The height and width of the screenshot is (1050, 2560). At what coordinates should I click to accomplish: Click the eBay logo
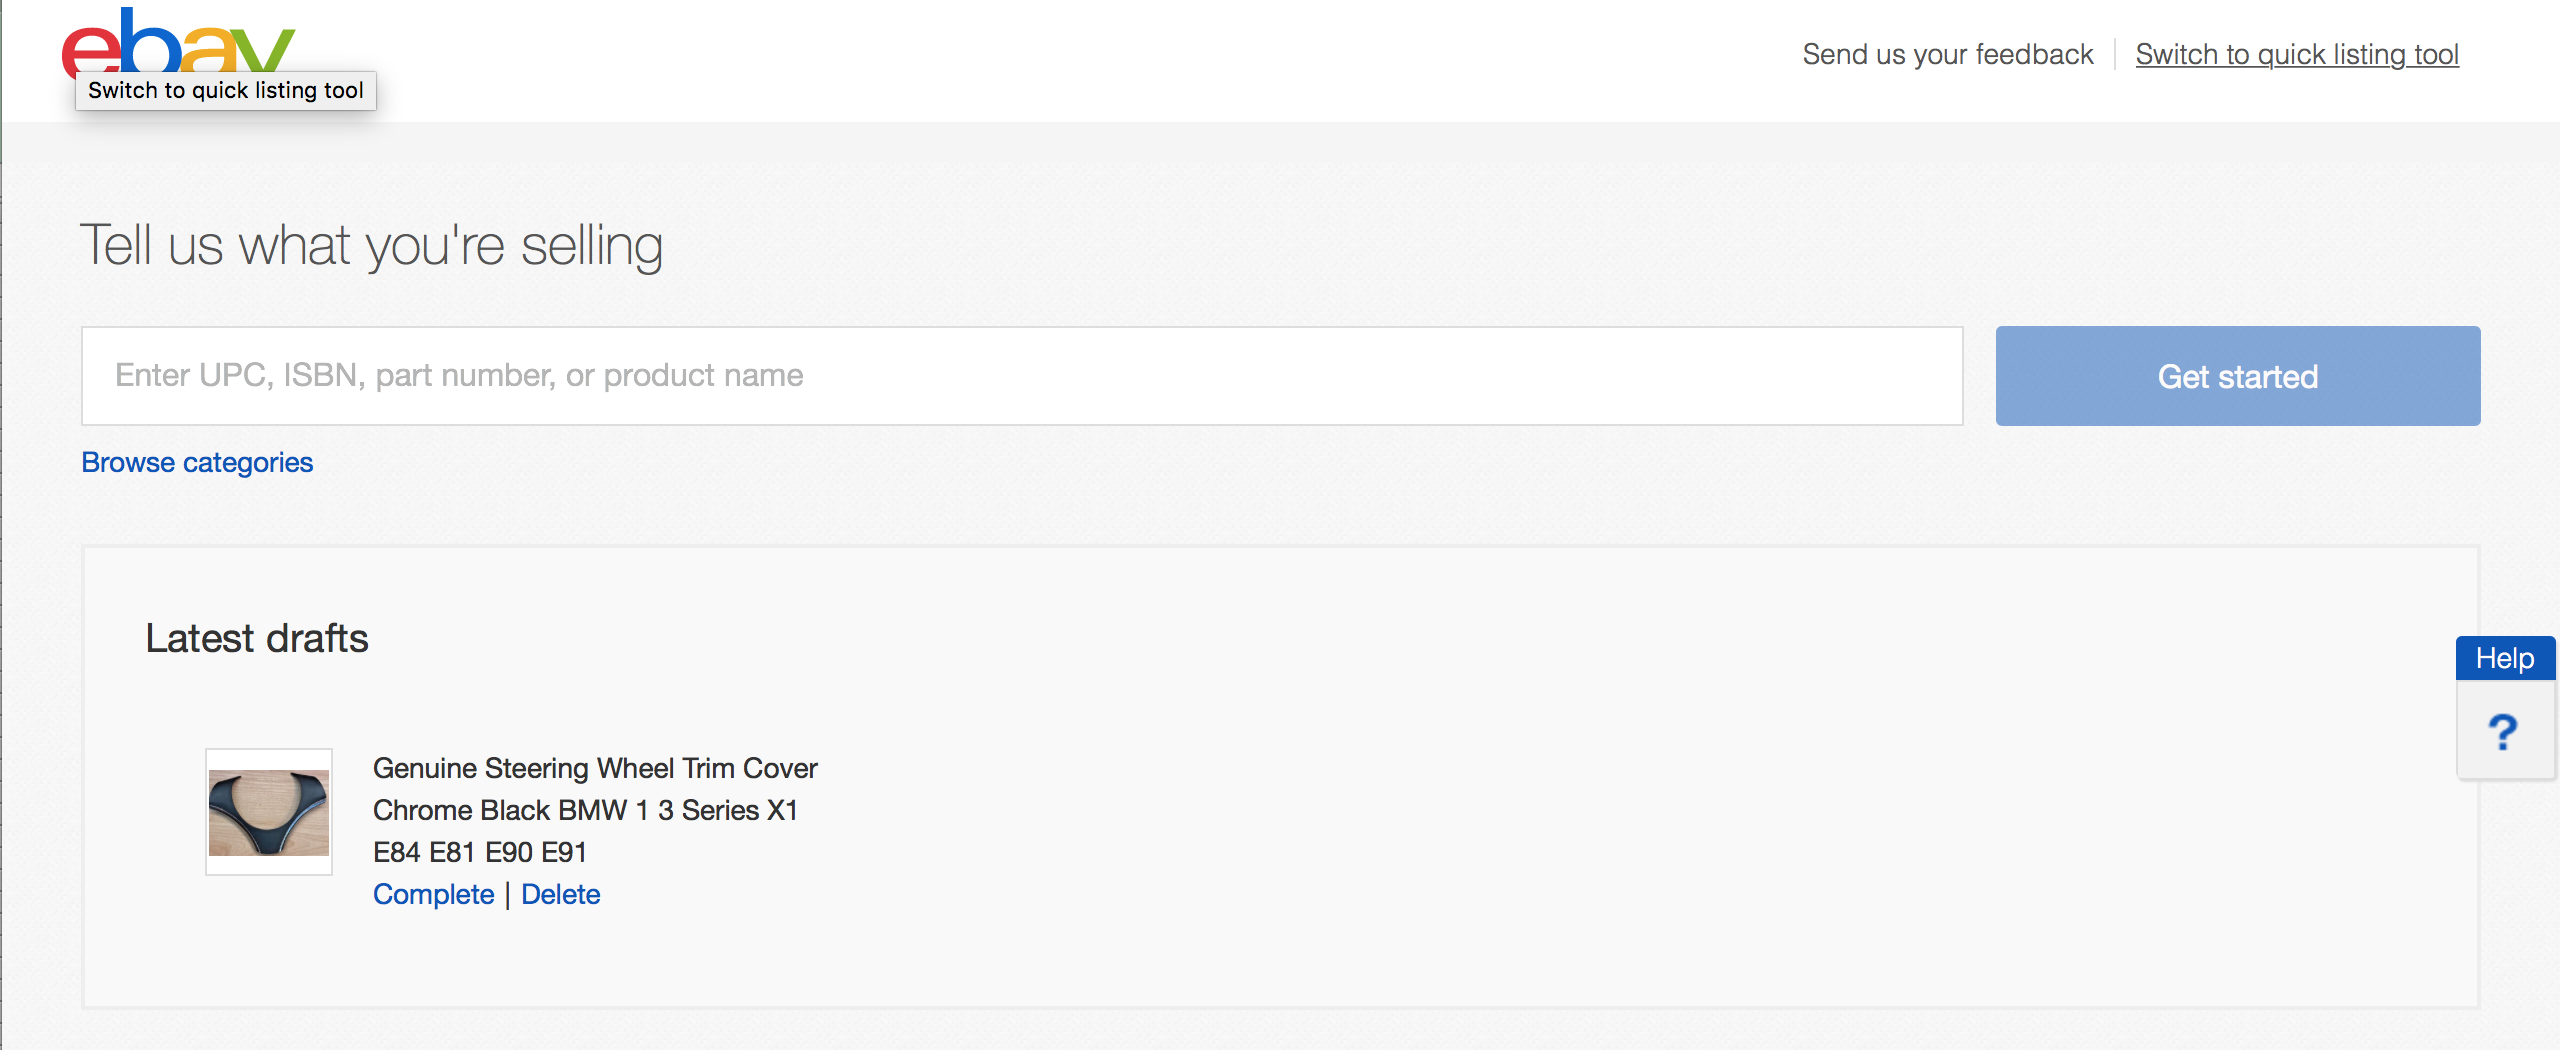coord(178,40)
